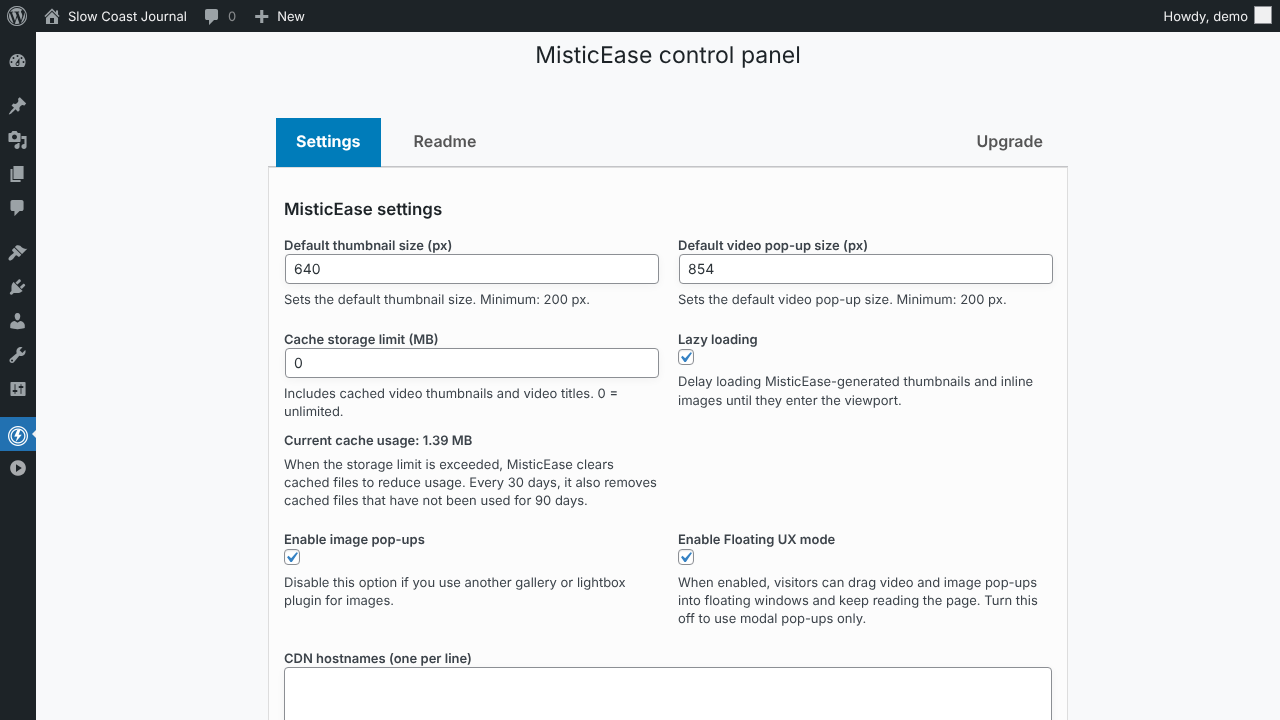Go to Dashboard via the gauge icon

(x=17, y=61)
